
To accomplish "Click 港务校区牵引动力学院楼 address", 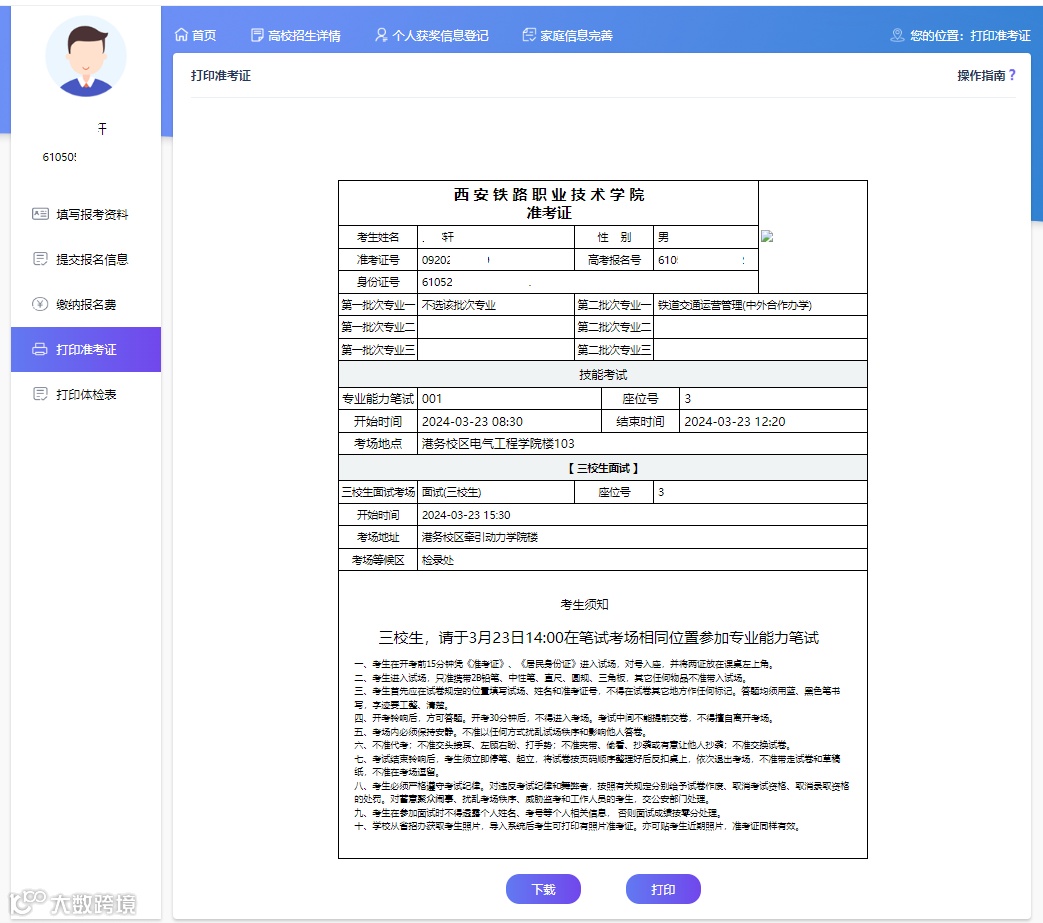I will 643,537.
